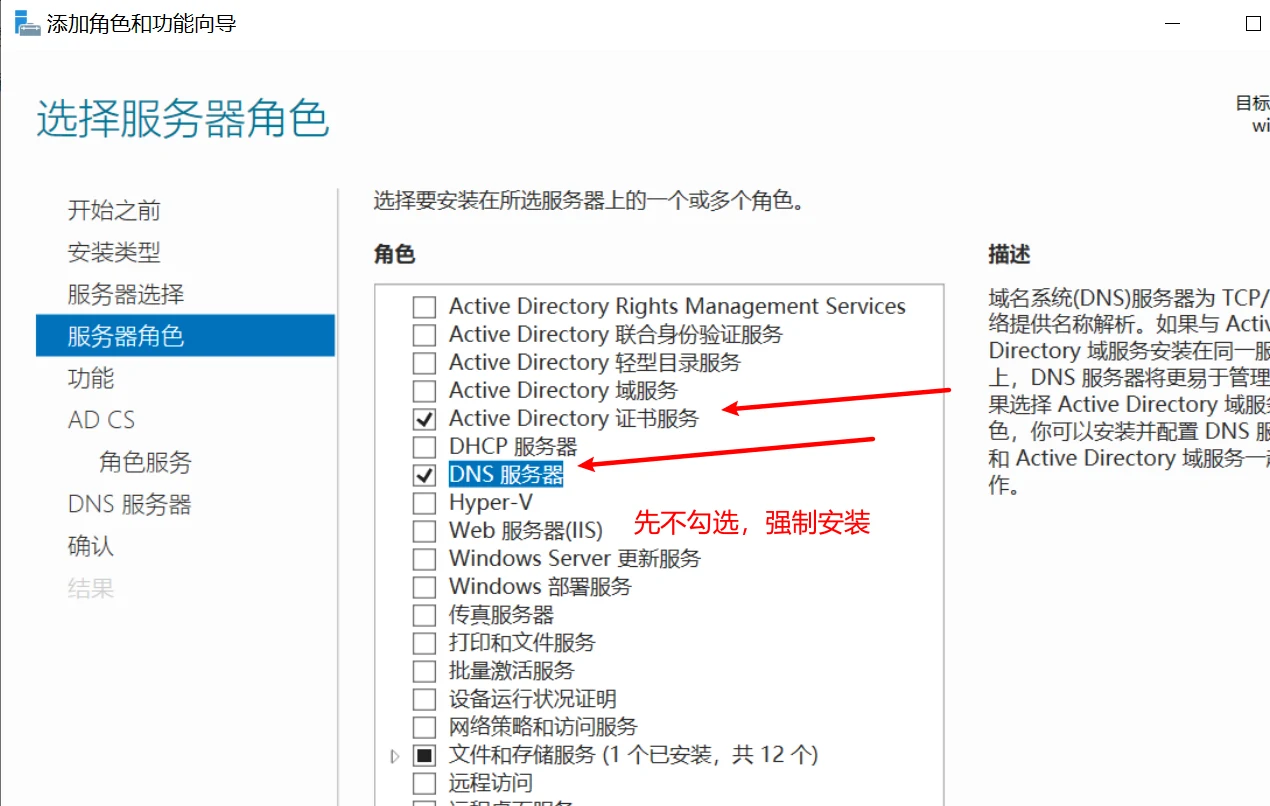Viewport: 1270px width, 806px height.
Task: Check Windows Server 更新服务 checkbox
Action: point(425,559)
